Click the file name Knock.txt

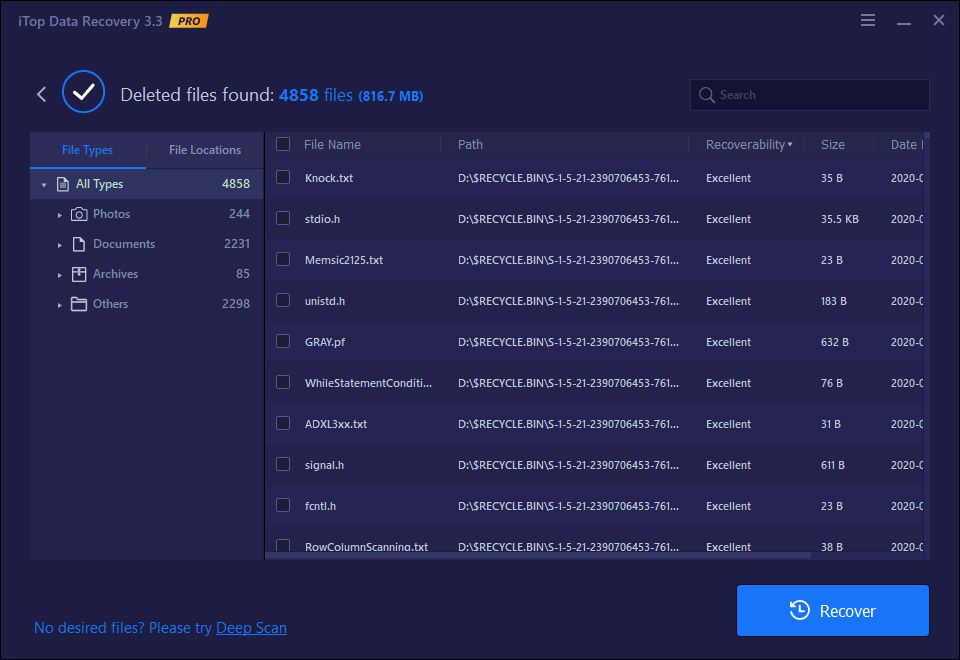(329, 178)
